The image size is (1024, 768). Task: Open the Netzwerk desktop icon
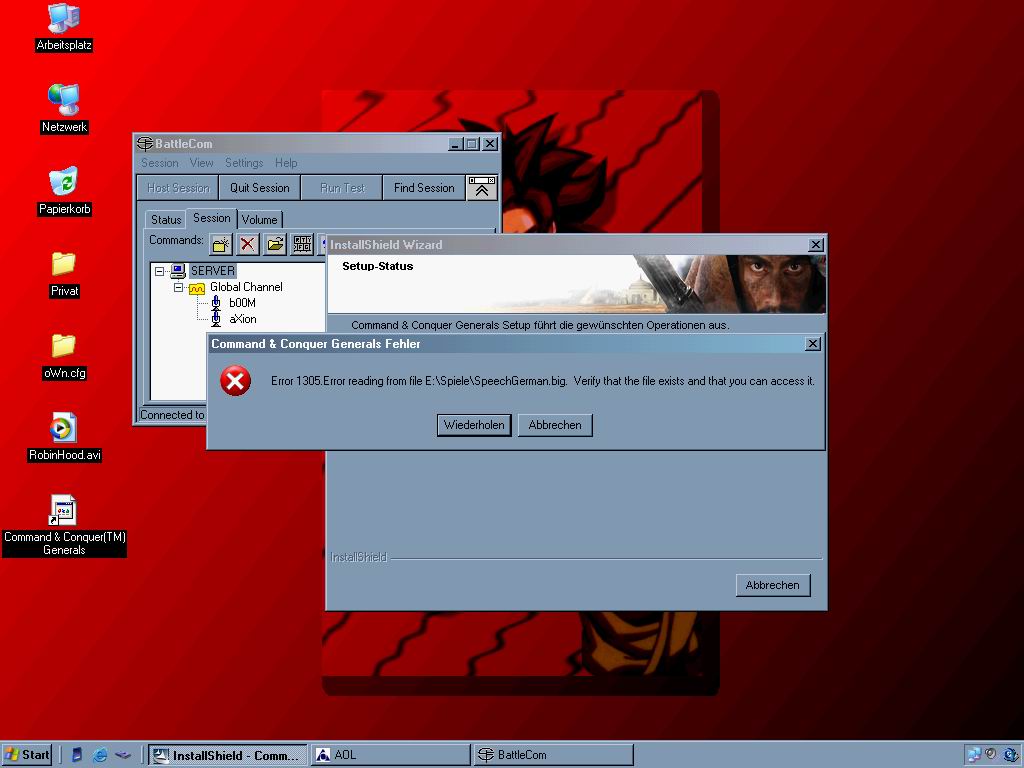point(64,100)
